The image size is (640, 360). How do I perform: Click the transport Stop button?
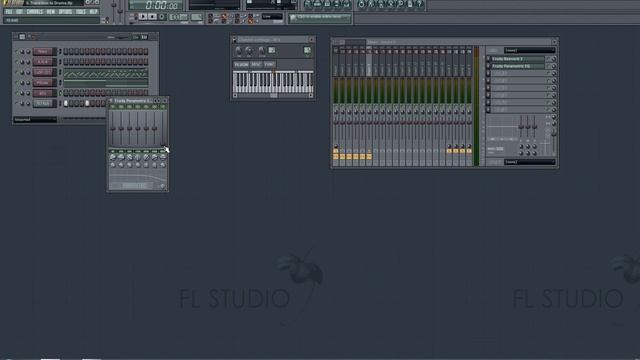(x=152, y=17)
